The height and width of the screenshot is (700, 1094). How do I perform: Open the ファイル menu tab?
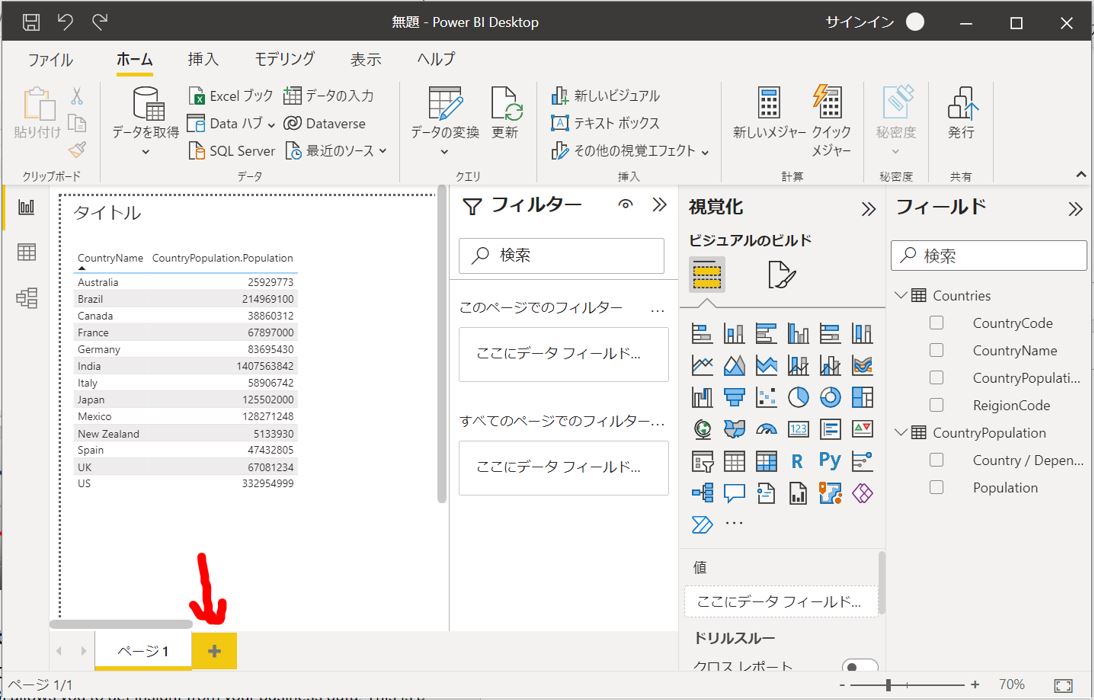(x=50, y=59)
